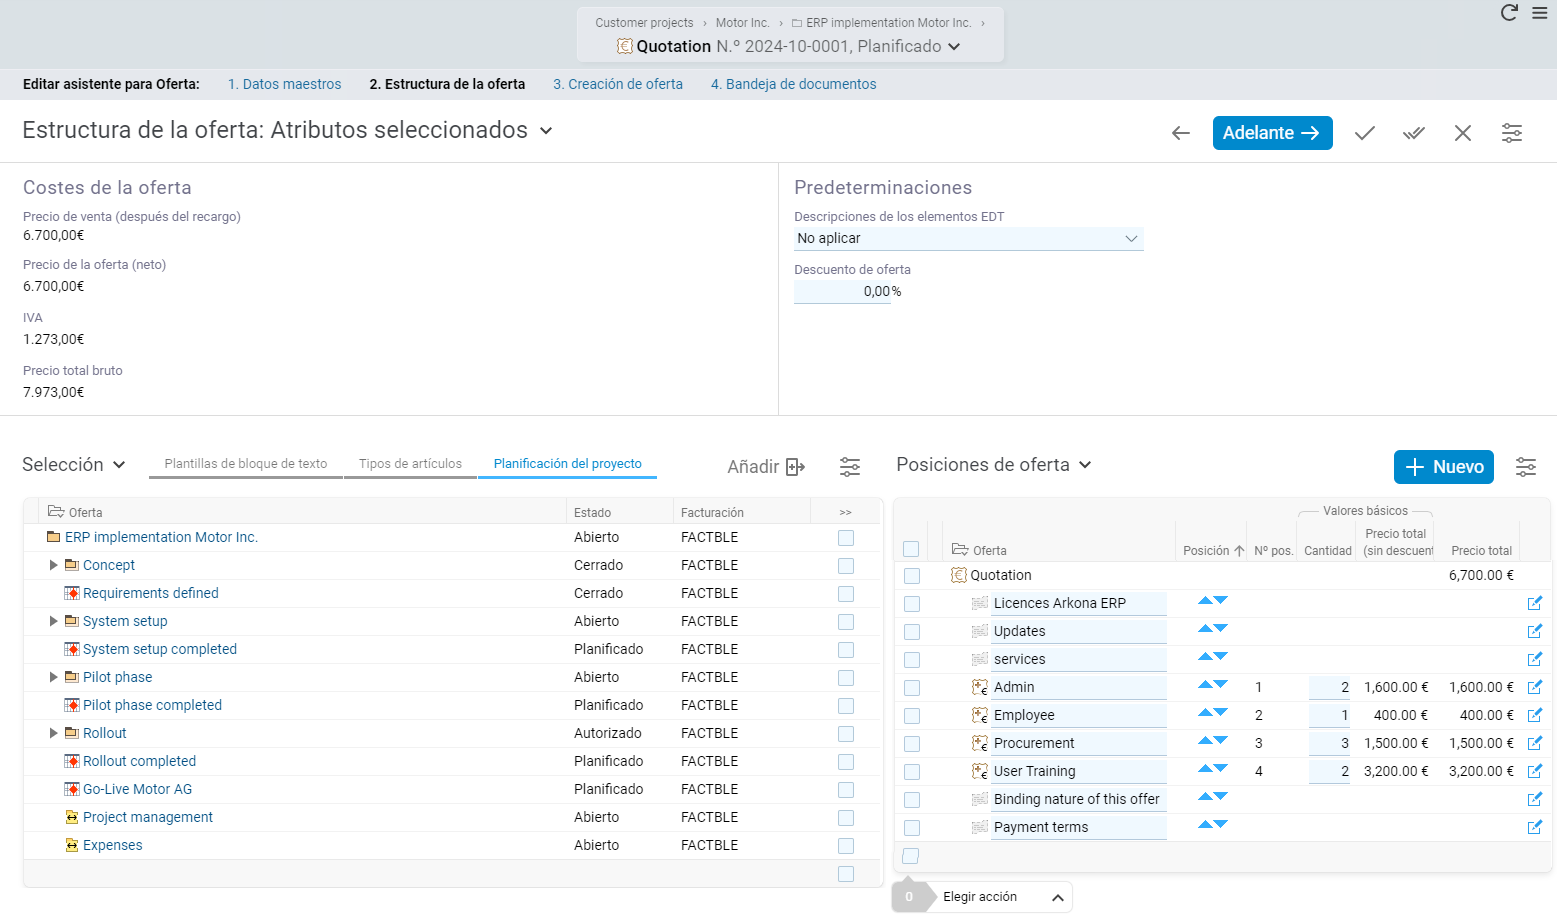Viewport: 1557px width, 921px height.
Task: Open the Motor Inc. breadcrumb link
Action: click(x=743, y=23)
